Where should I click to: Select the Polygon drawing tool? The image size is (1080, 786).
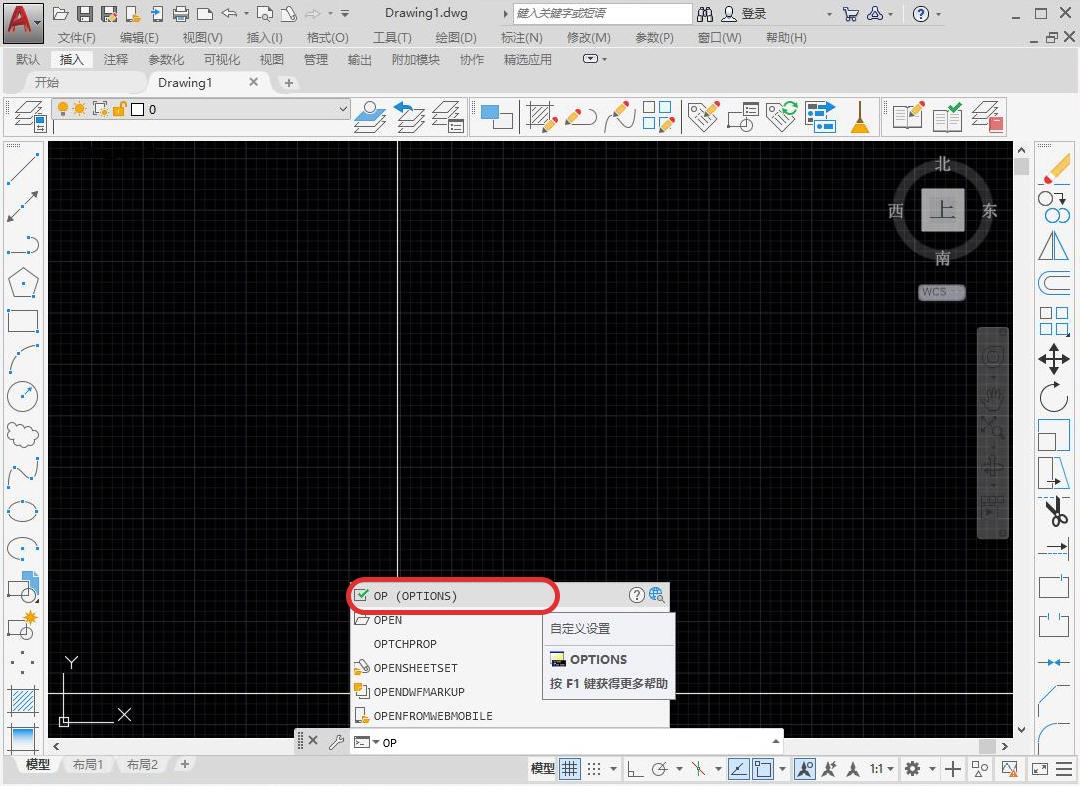pyautogui.click(x=23, y=283)
